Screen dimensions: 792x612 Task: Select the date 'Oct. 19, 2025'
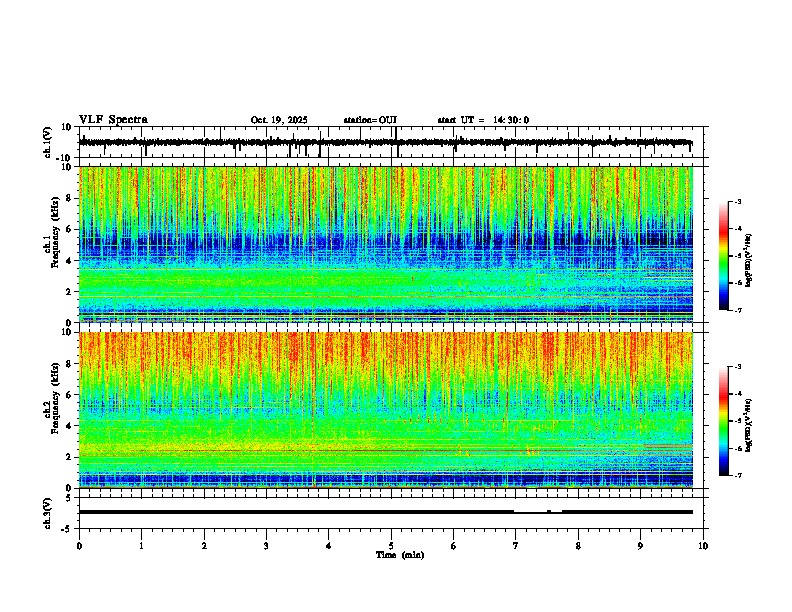279,120
